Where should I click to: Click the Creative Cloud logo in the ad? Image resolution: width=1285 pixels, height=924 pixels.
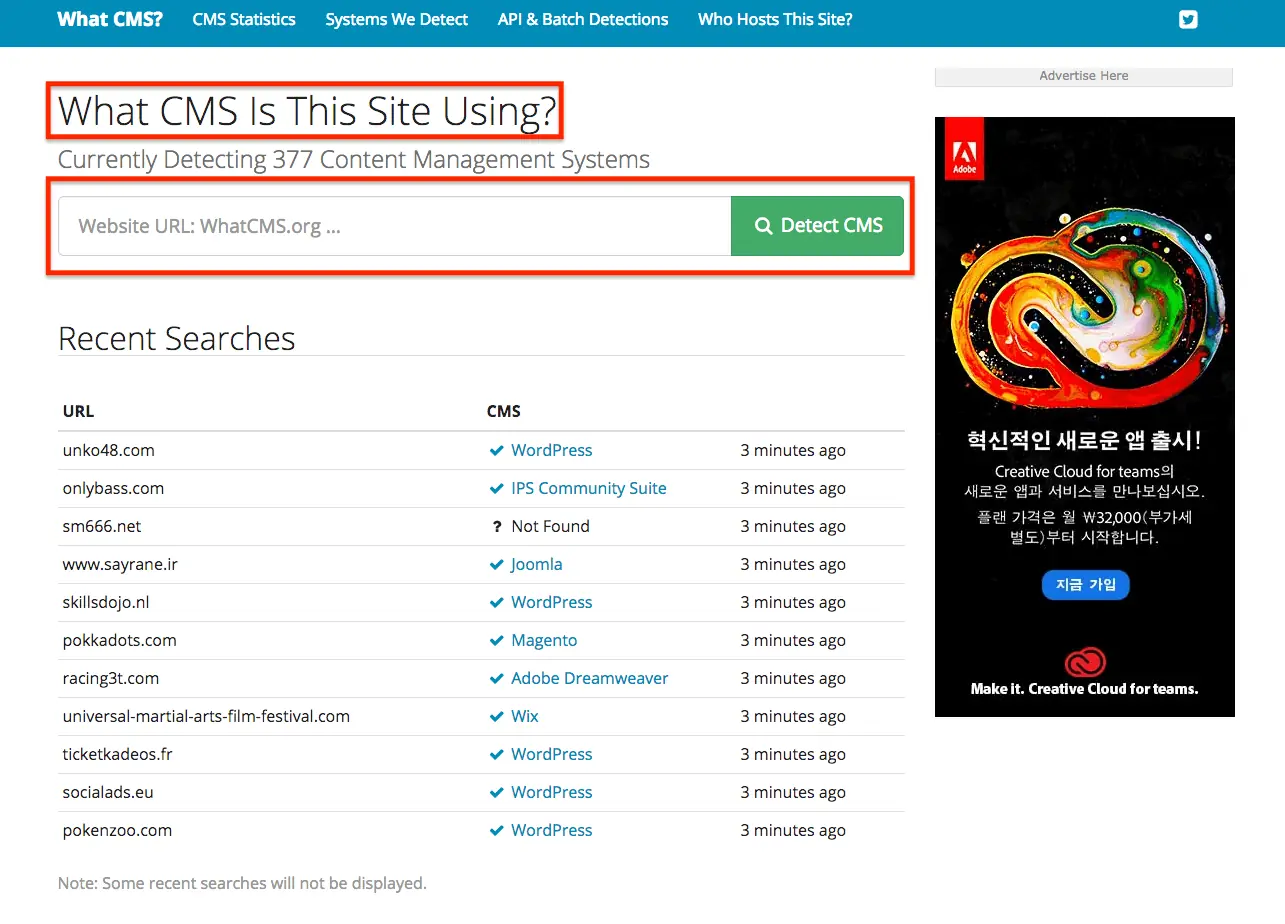1084,662
